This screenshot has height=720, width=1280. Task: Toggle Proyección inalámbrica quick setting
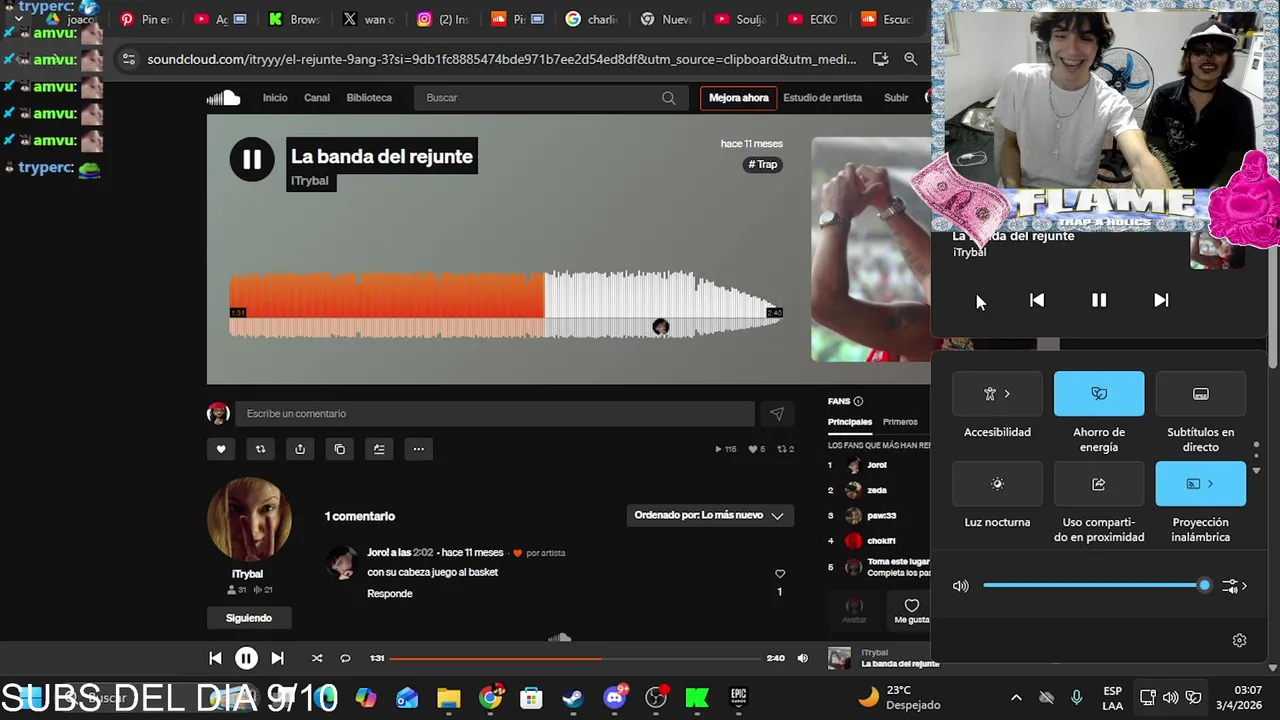(x=1201, y=484)
